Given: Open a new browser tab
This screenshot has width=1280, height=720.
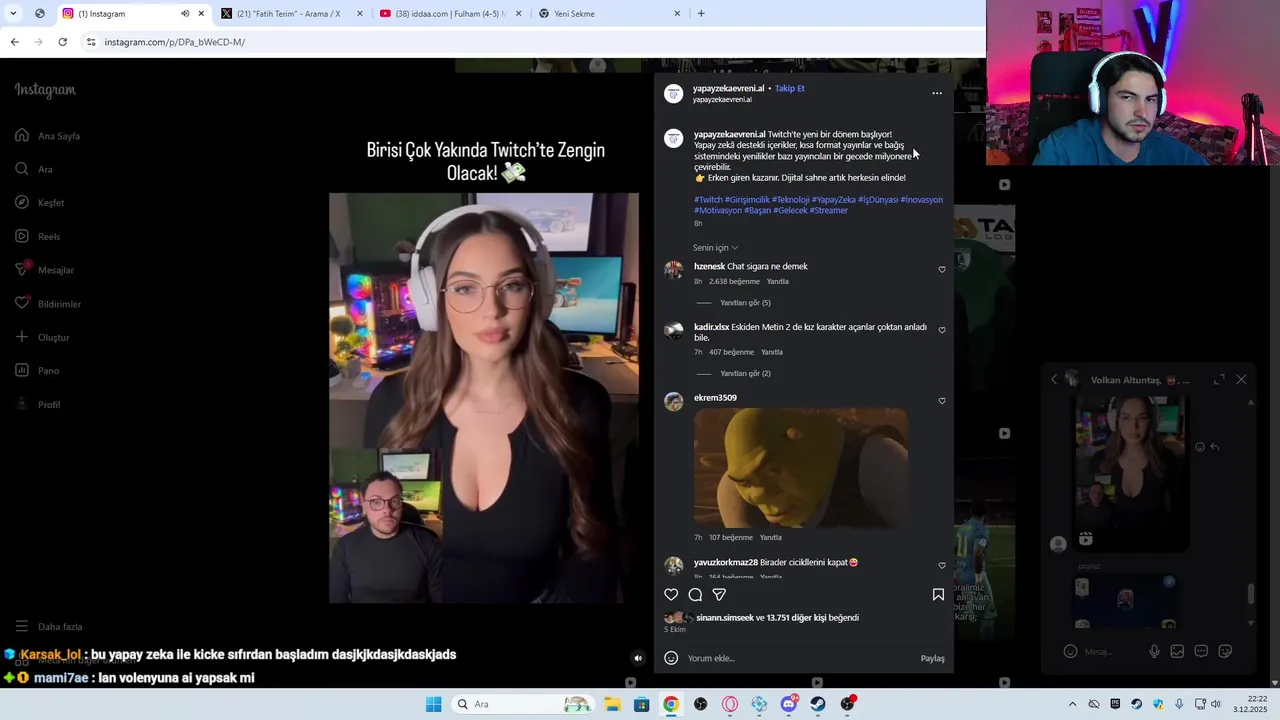Looking at the screenshot, I should click(701, 14).
